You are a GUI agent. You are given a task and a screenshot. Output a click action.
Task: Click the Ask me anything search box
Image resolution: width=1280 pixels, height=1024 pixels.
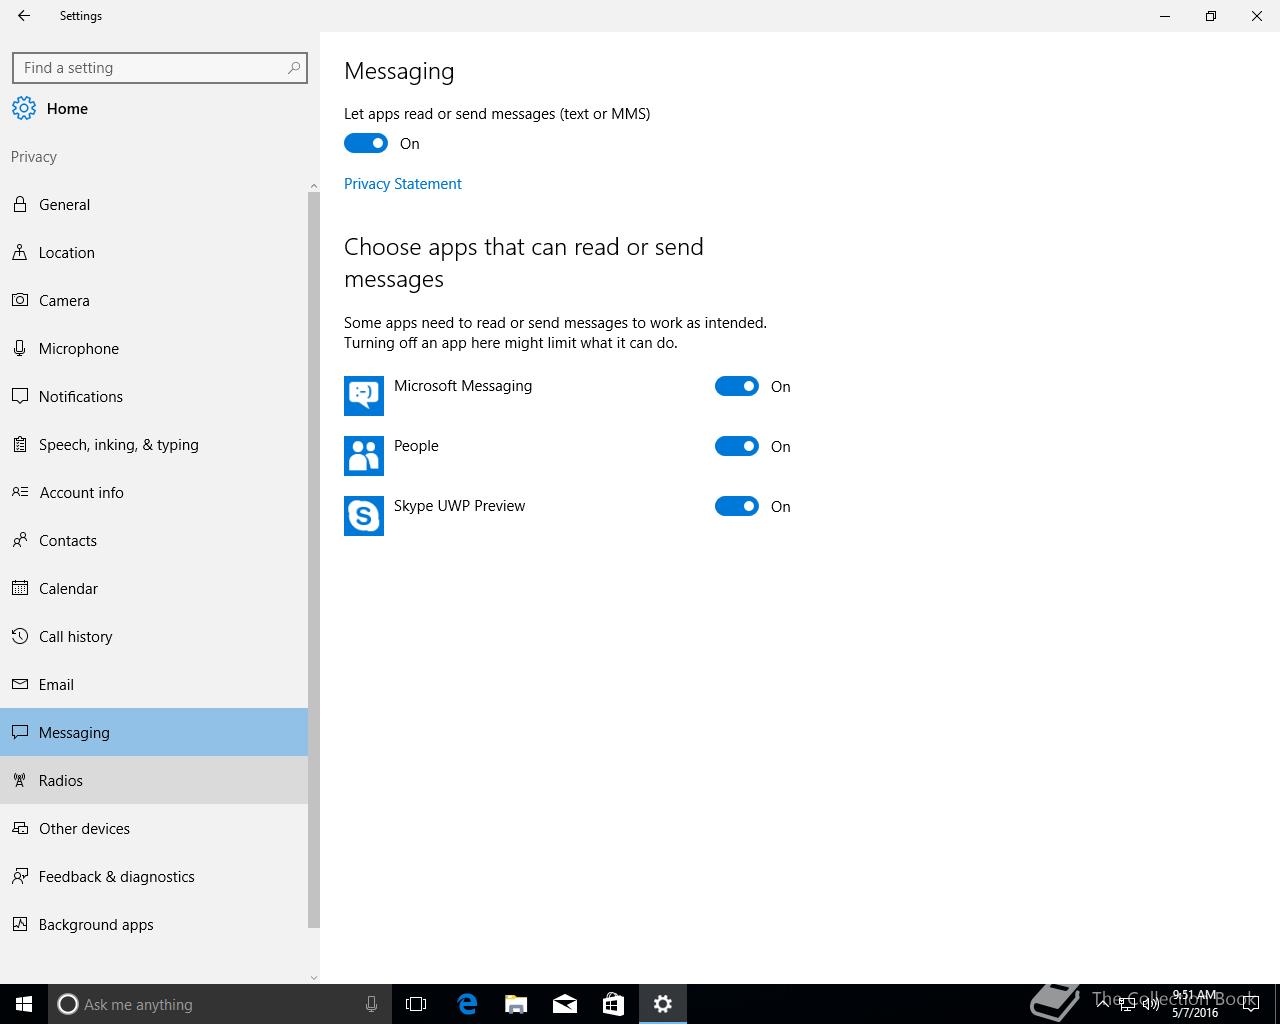click(x=219, y=1004)
